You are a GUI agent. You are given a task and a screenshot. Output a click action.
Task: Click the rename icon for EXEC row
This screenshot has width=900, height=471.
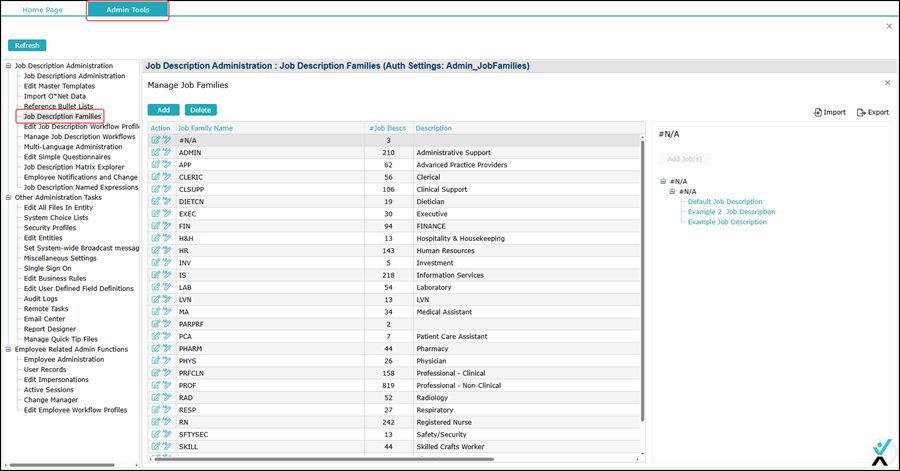tap(166, 214)
